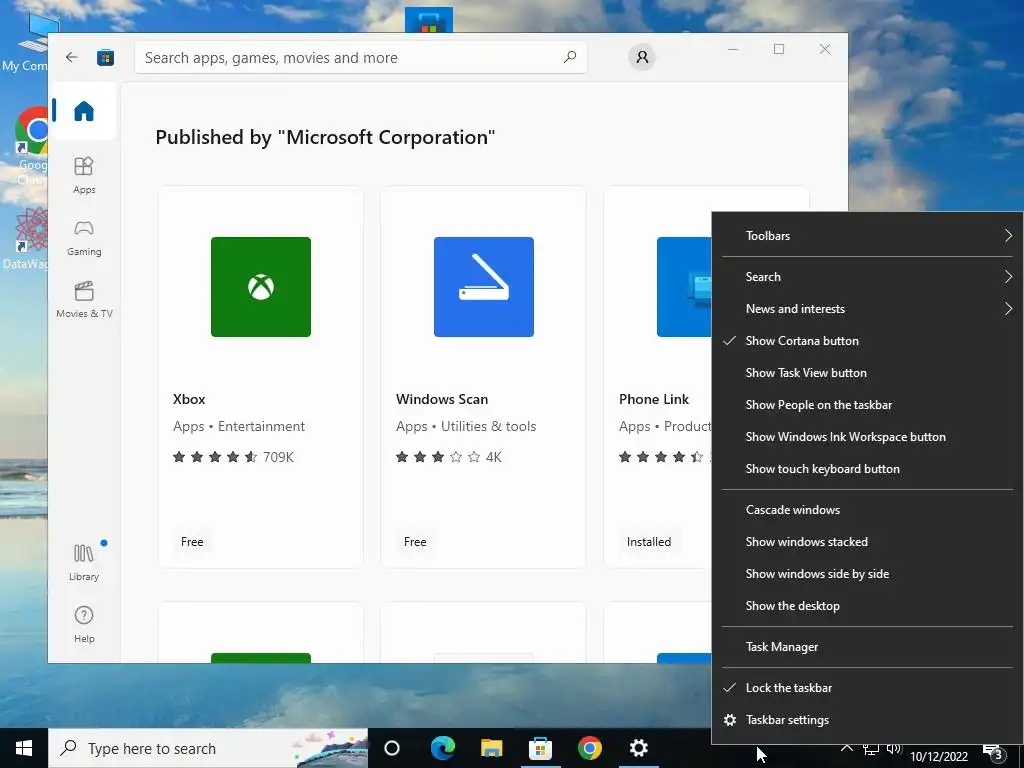The image size is (1024, 768).
Task: Expand the Toolbars submenu
Action: point(867,236)
